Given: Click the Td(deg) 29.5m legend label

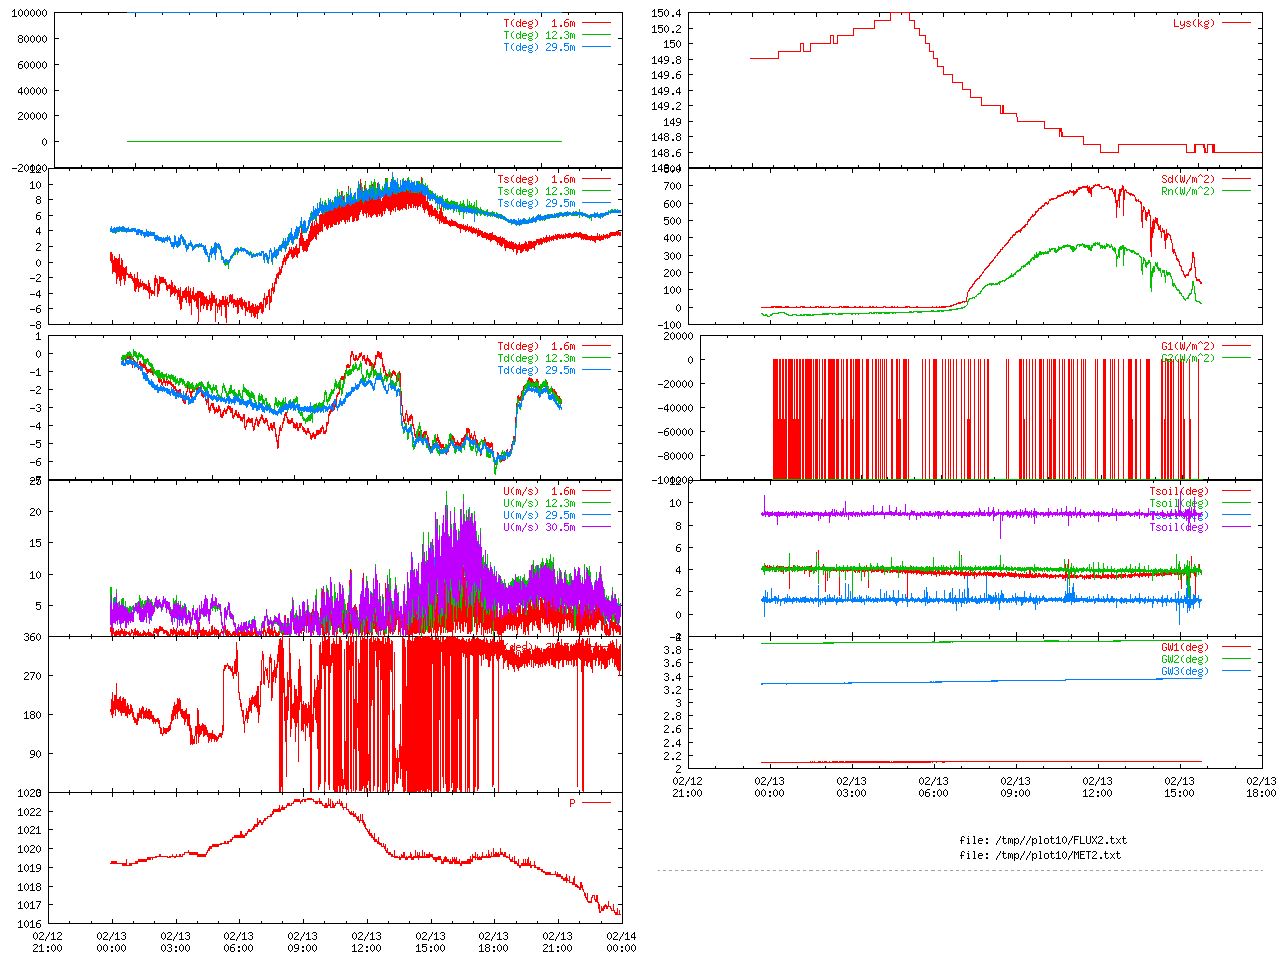Looking at the screenshot, I should tap(536, 370).
